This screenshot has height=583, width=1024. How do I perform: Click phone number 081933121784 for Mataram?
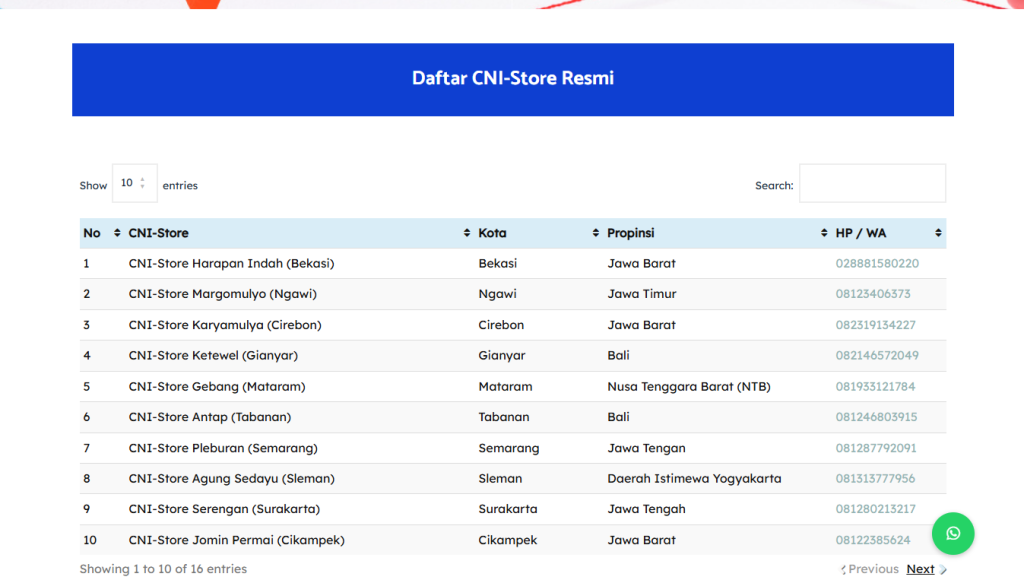coord(875,386)
